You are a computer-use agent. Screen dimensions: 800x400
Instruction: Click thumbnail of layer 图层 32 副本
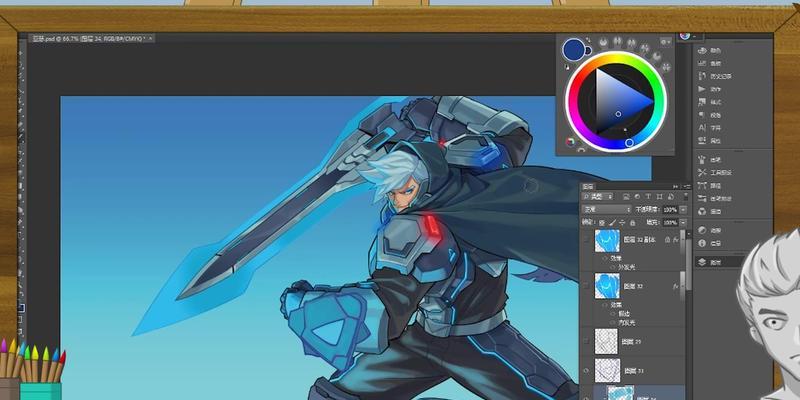(x=607, y=240)
